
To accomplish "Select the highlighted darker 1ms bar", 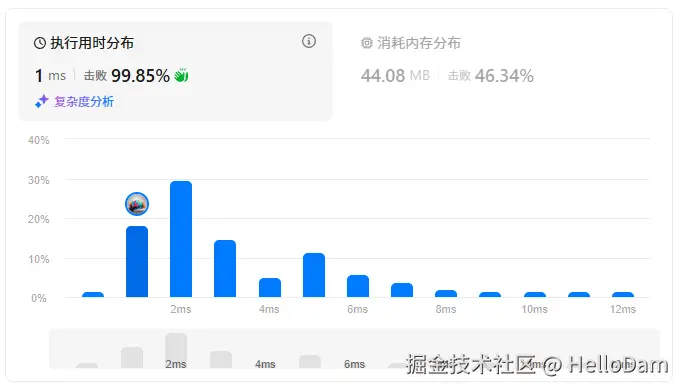I will [137, 261].
